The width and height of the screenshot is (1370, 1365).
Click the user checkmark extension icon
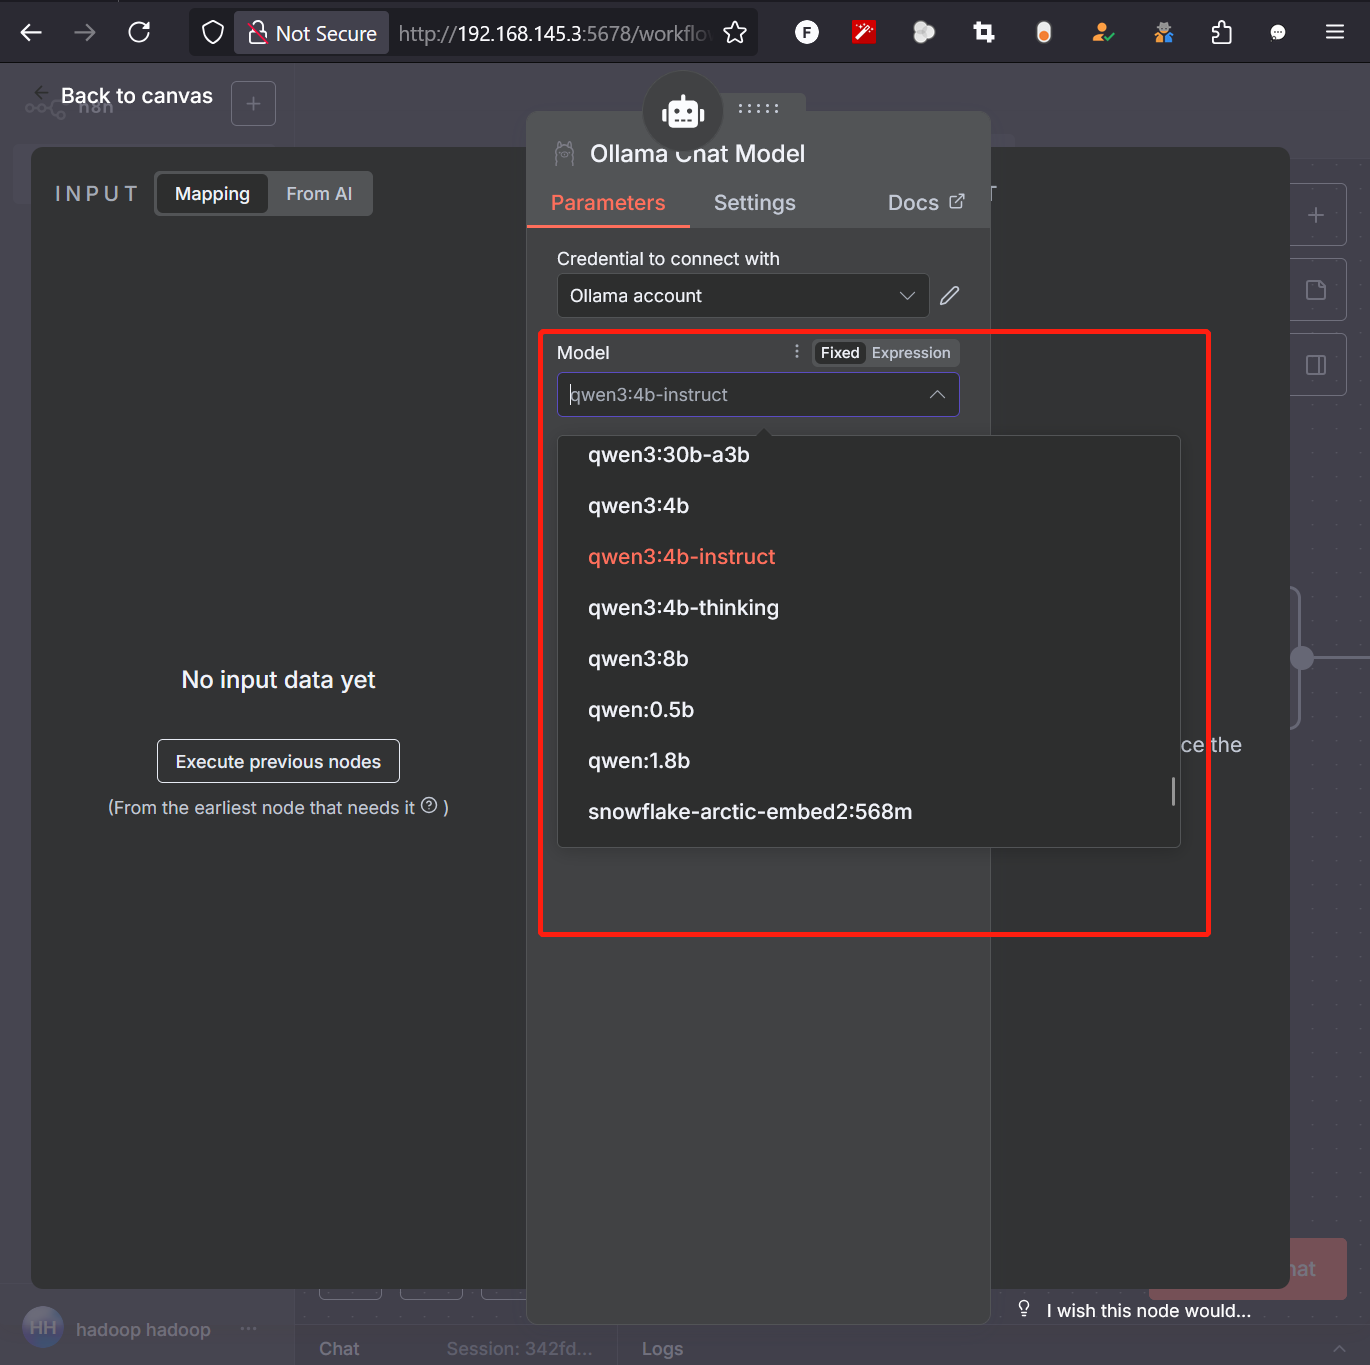1103,33
